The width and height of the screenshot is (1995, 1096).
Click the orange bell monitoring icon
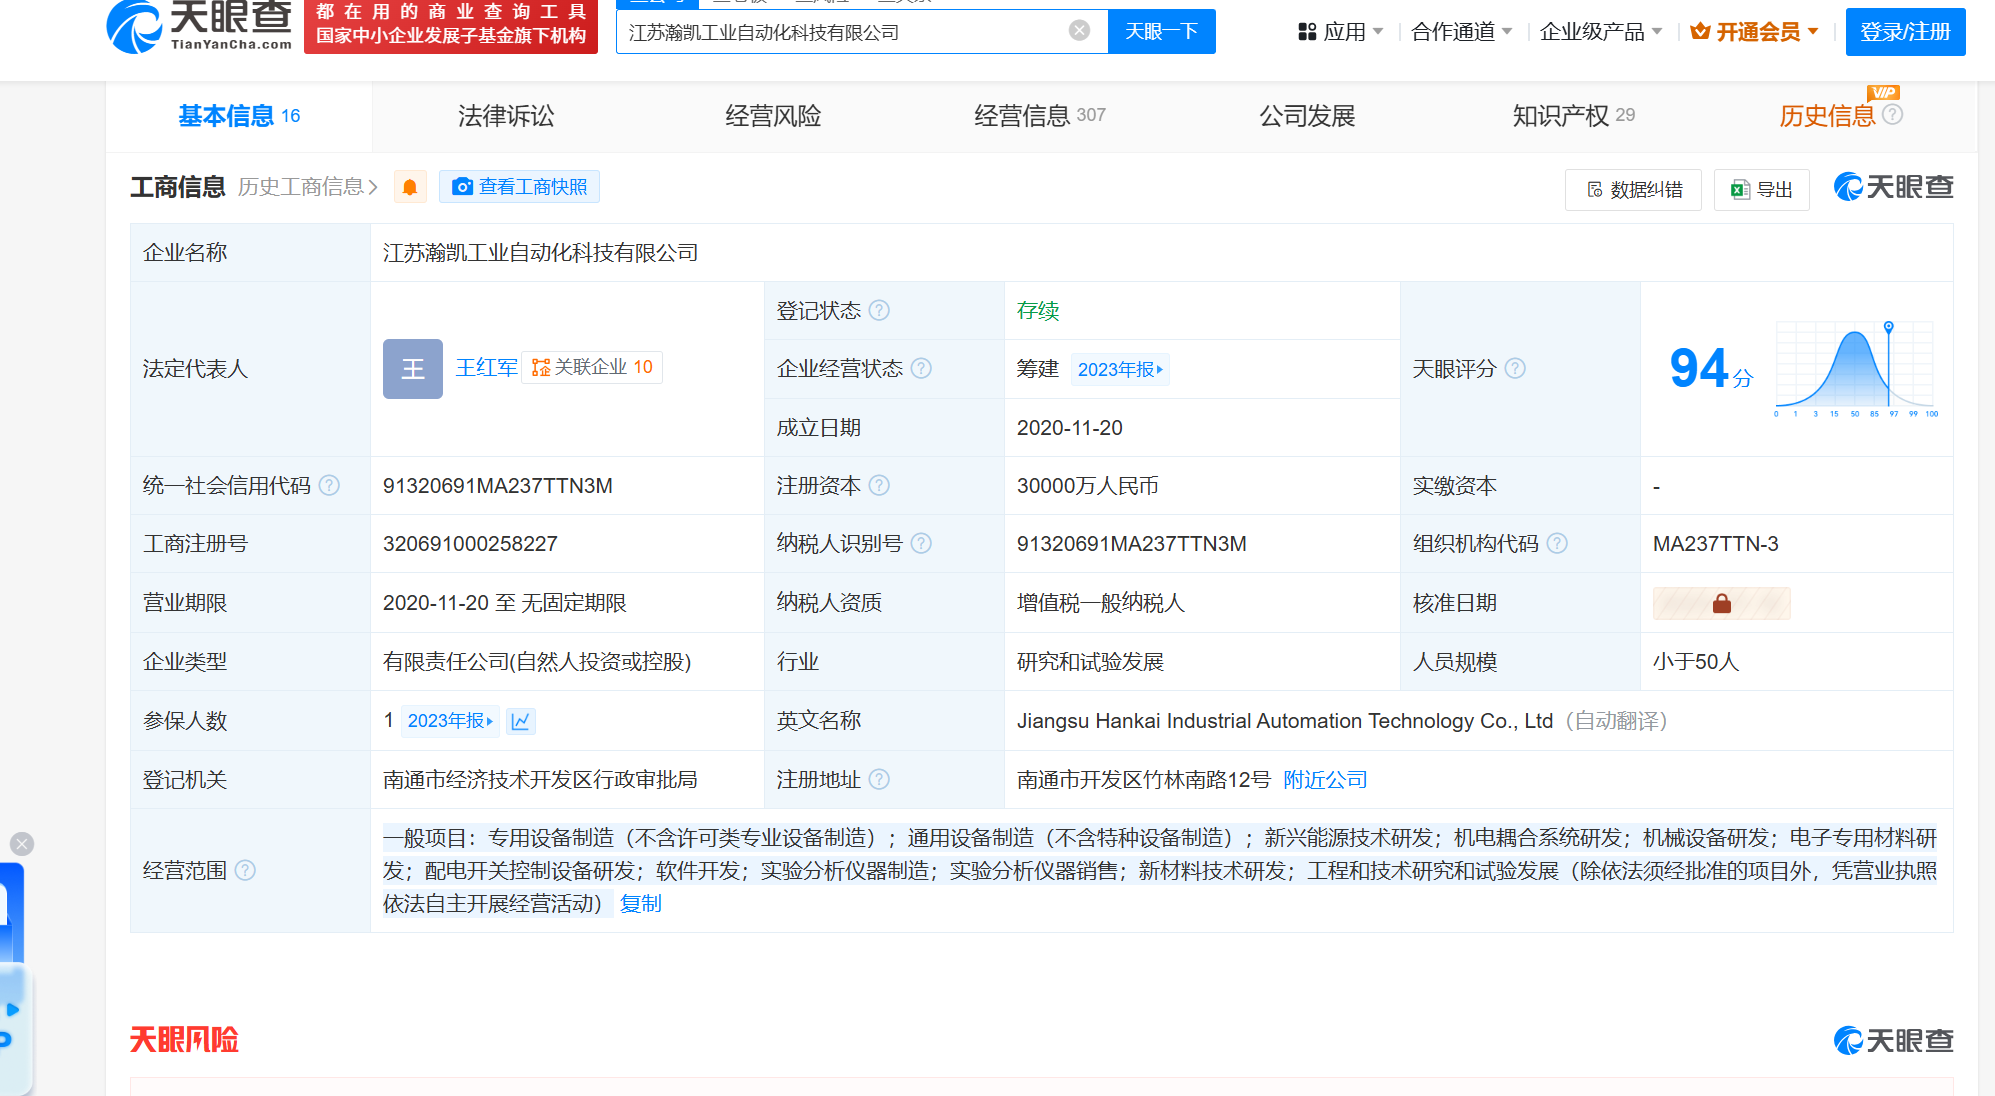tap(410, 187)
